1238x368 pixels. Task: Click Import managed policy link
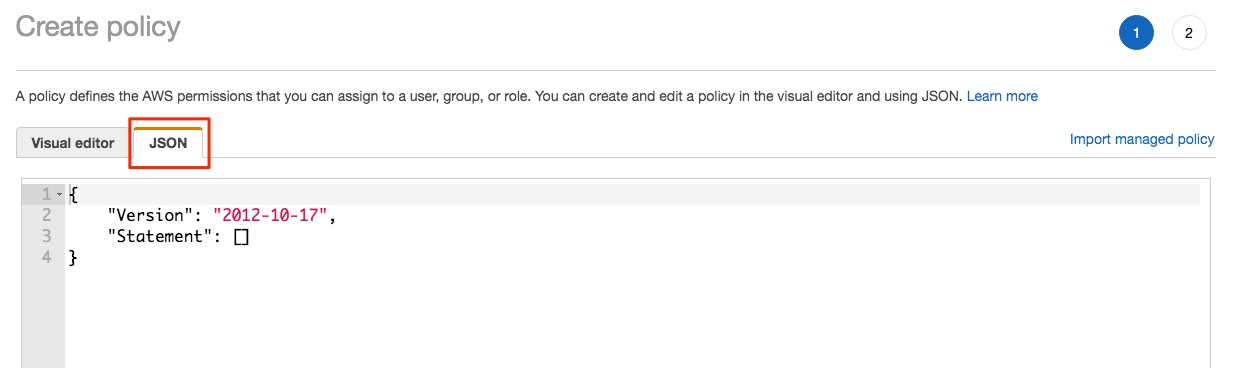click(x=1142, y=139)
